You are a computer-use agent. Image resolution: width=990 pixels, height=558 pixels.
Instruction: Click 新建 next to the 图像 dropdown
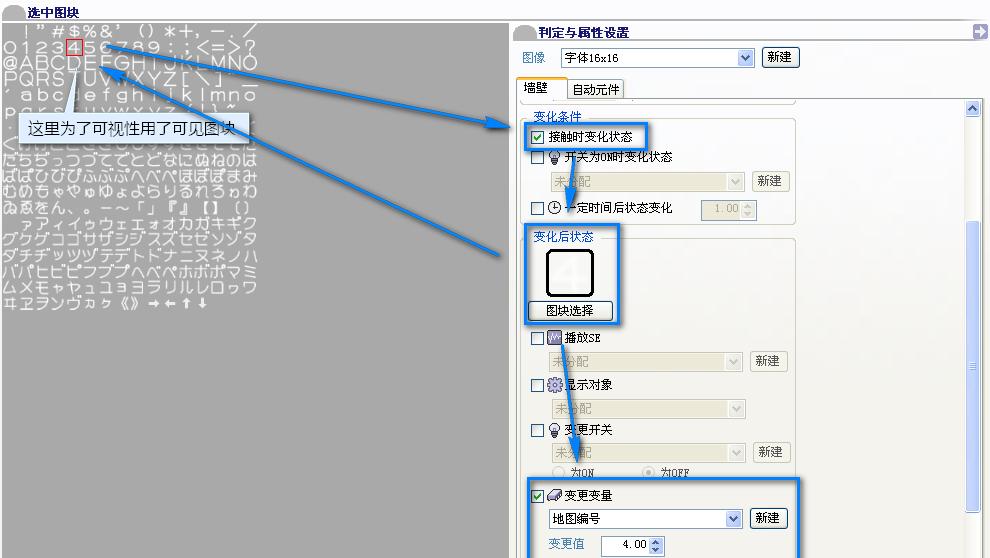point(780,57)
